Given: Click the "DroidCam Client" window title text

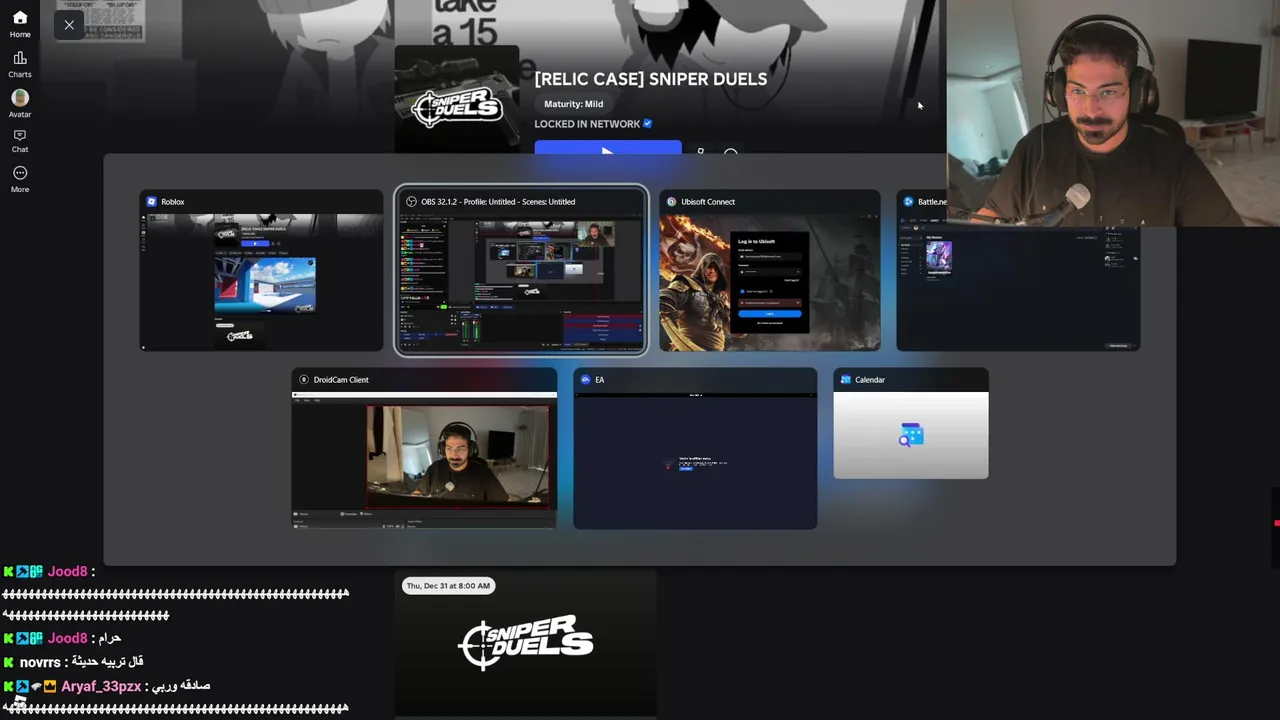Looking at the screenshot, I should click(x=341, y=380).
